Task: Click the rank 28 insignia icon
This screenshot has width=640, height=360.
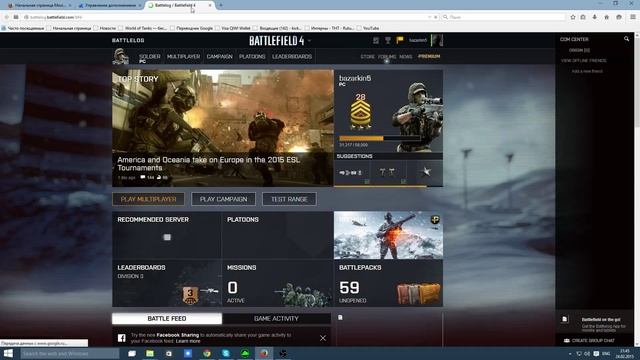Action: (360, 114)
